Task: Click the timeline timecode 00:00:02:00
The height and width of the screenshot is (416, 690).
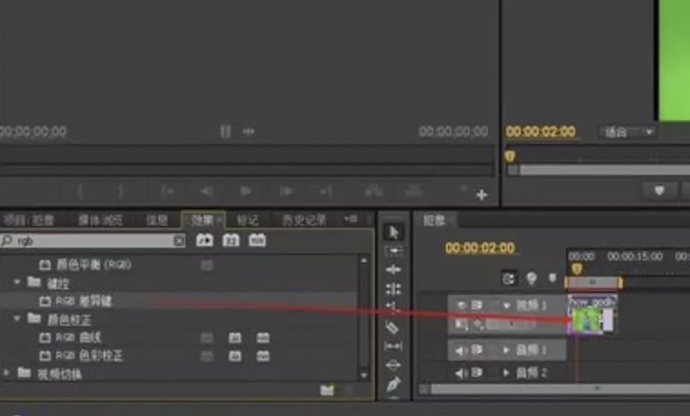Action: pos(480,248)
